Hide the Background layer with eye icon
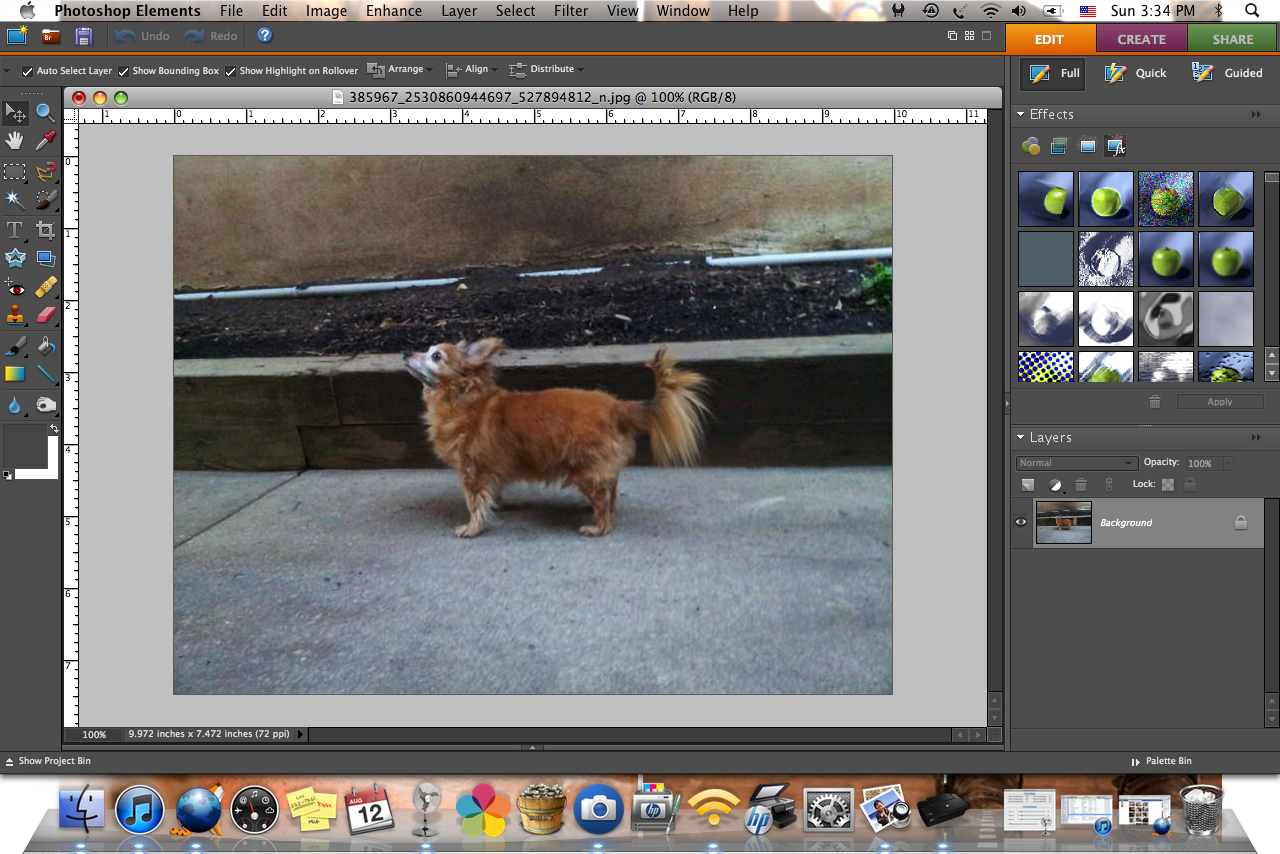 pos(1021,522)
